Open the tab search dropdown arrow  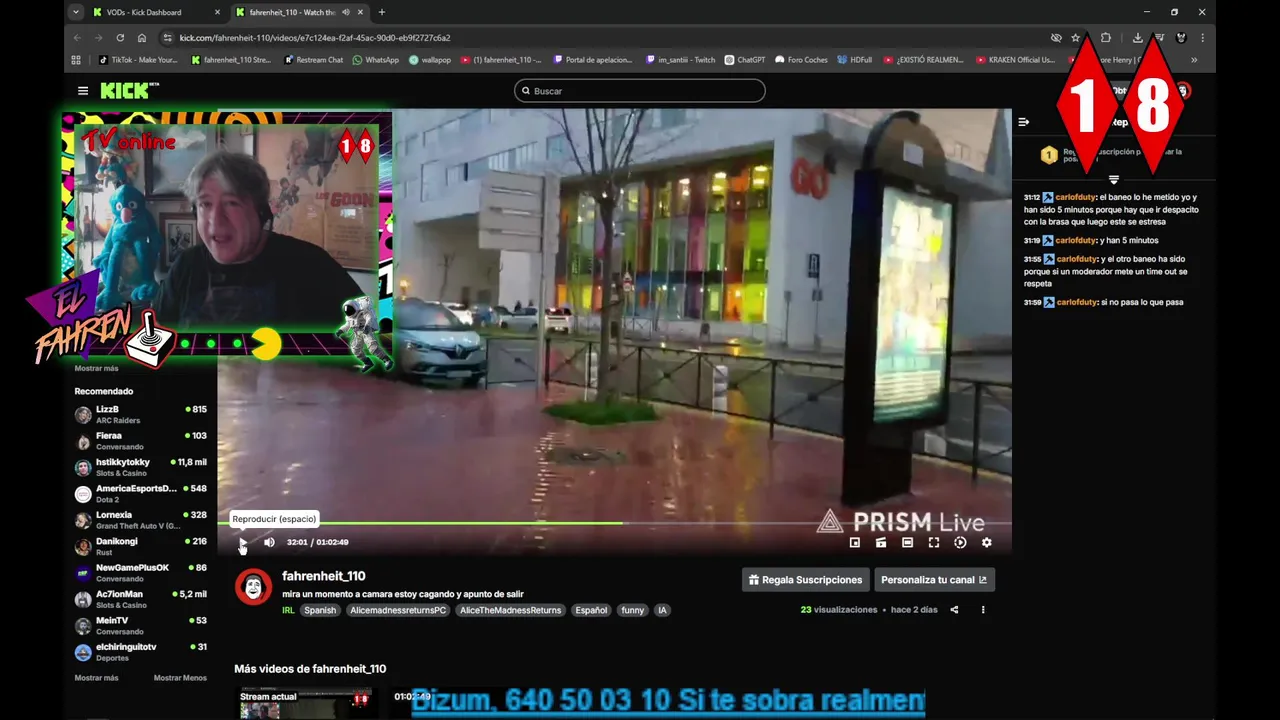point(76,12)
